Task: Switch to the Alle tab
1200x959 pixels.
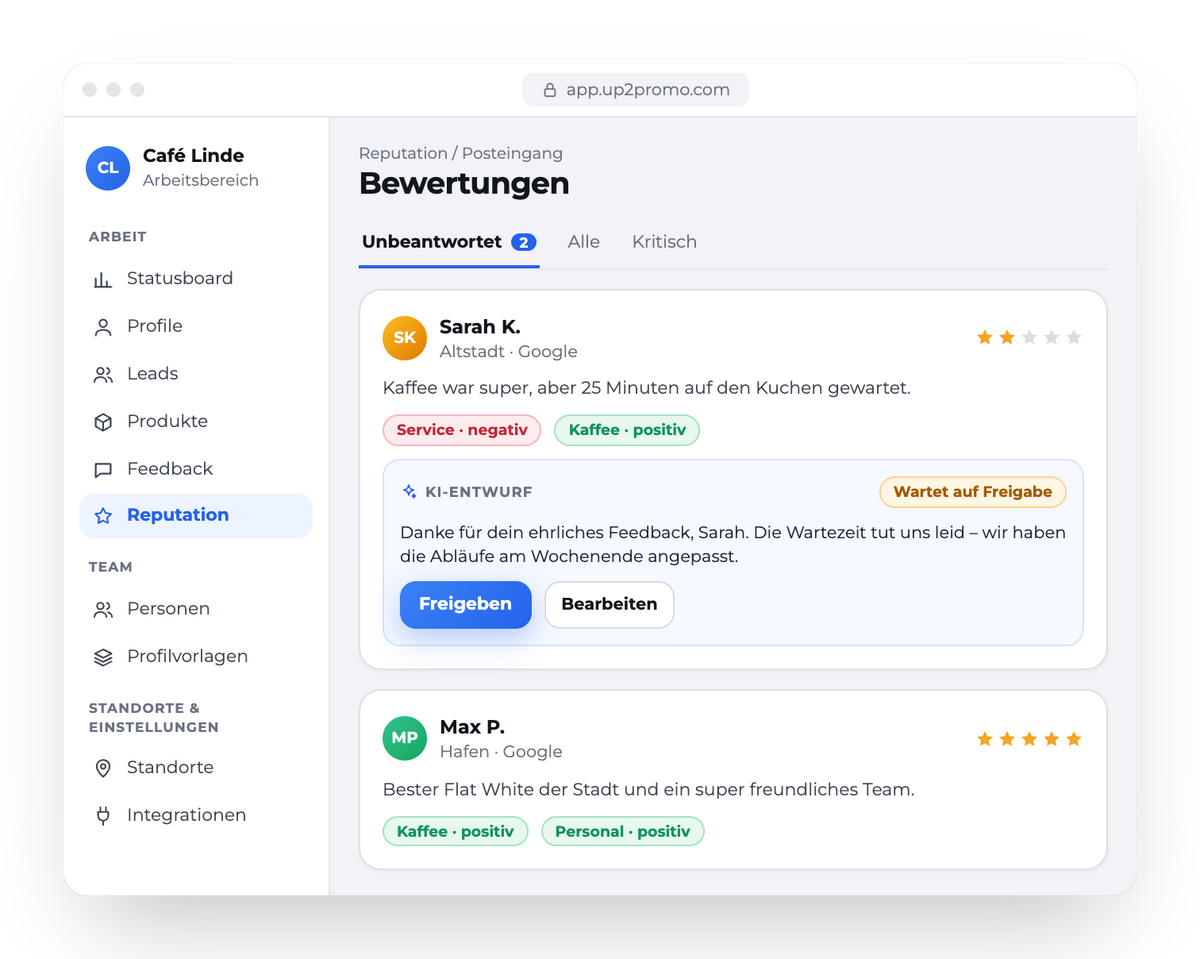Action: pos(584,242)
